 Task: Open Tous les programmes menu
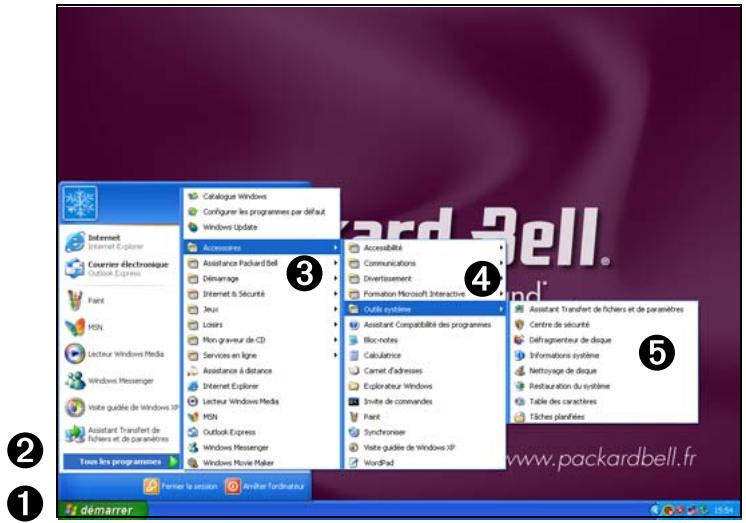tap(121, 462)
